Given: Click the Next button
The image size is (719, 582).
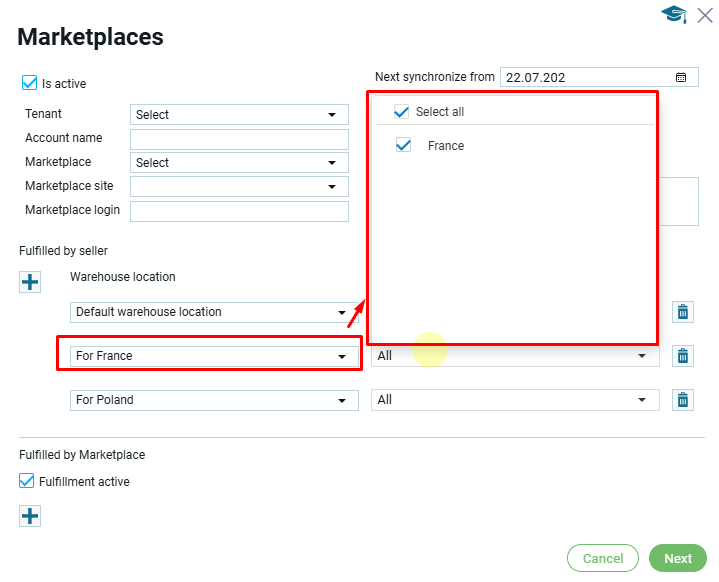Looking at the screenshot, I should 677,558.
